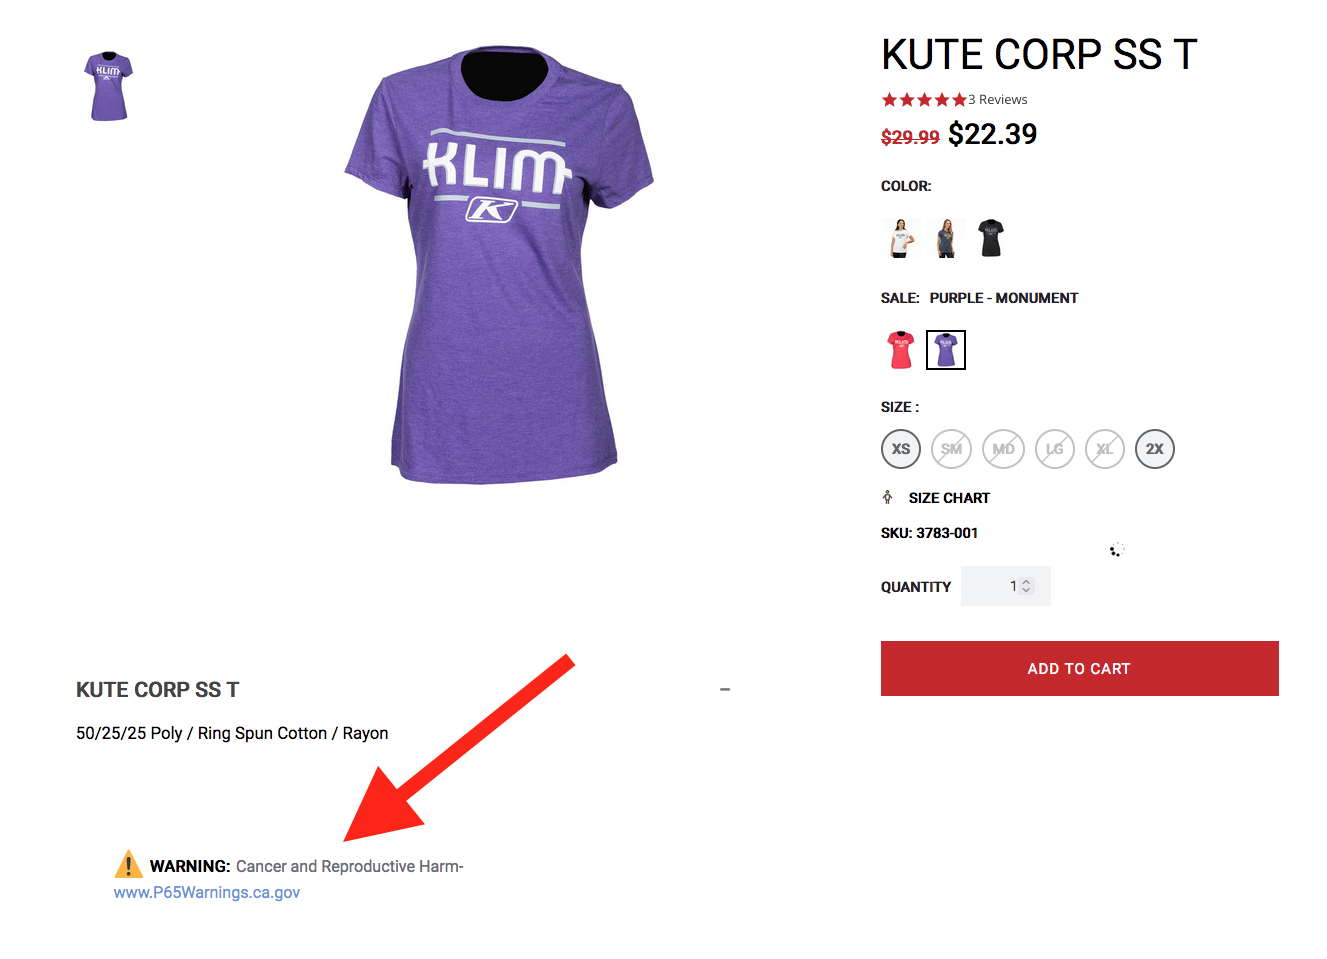Collapse the KUTE CORP SS T description section
The width and height of the screenshot is (1327, 959).
click(x=725, y=689)
